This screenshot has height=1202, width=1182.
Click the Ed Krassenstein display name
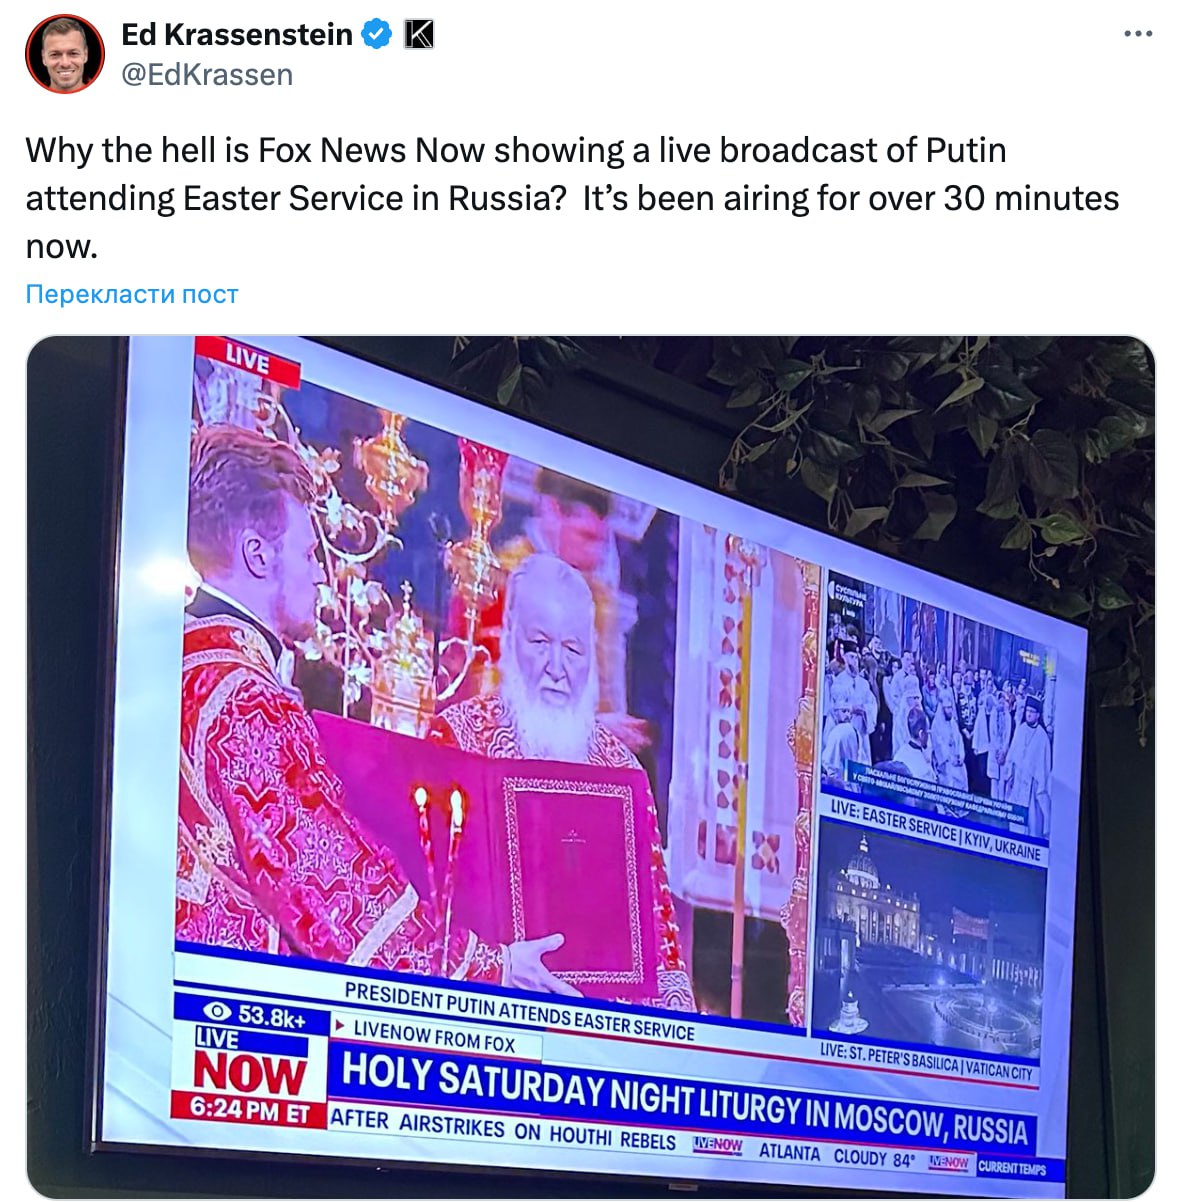click(237, 35)
